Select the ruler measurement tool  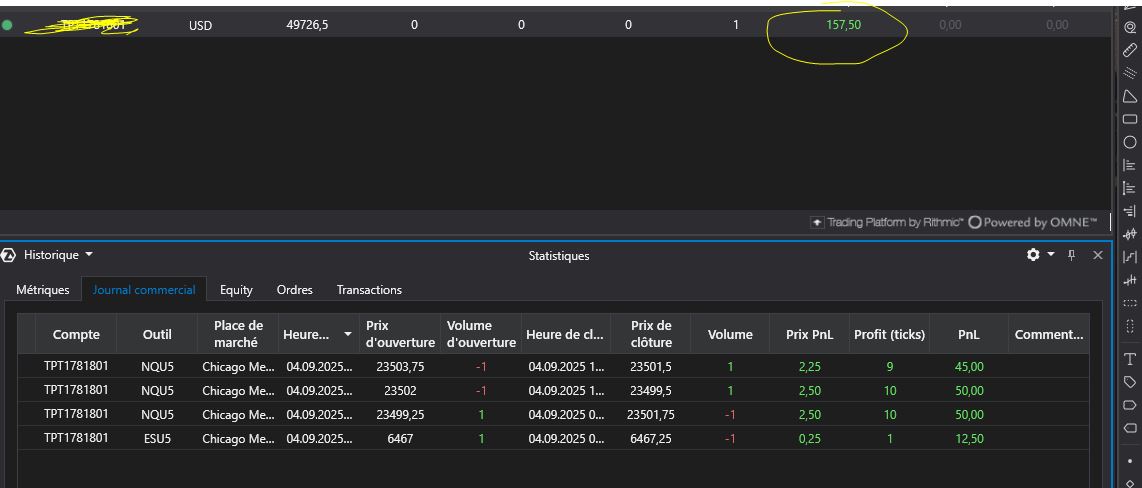coord(1130,50)
